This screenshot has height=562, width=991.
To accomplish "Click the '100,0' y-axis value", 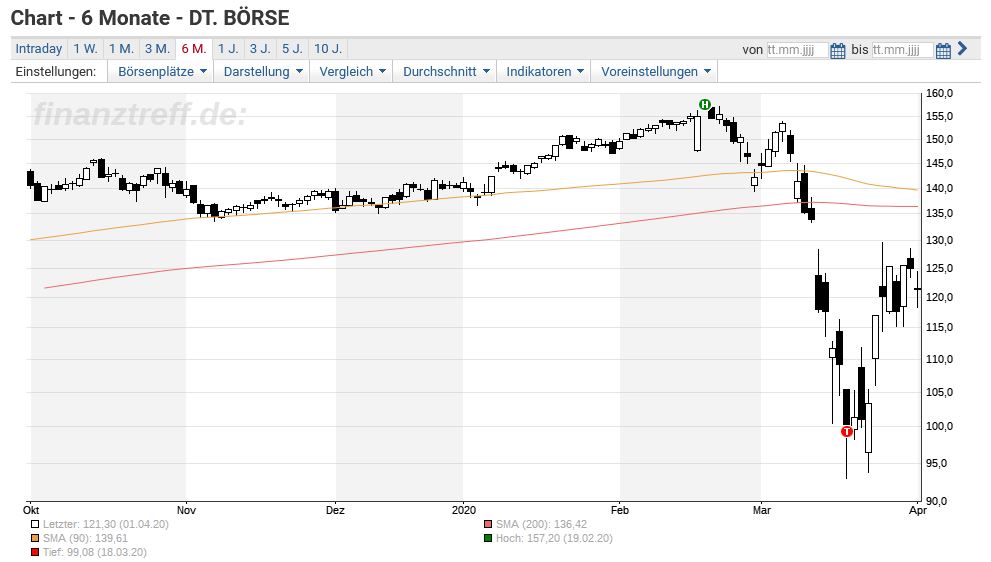I will coord(939,426).
